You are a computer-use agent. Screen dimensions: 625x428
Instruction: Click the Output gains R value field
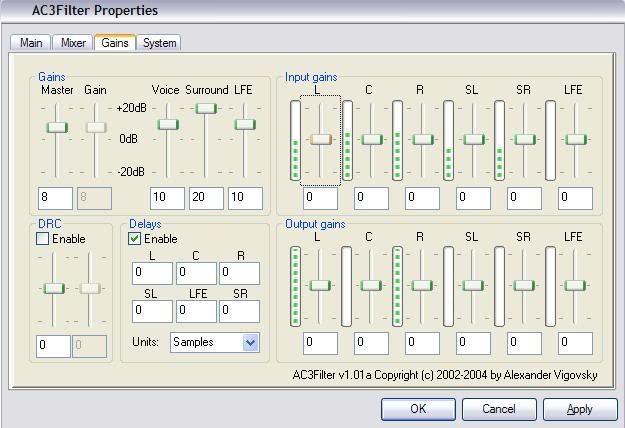pyautogui.click(x=423, y=343)
